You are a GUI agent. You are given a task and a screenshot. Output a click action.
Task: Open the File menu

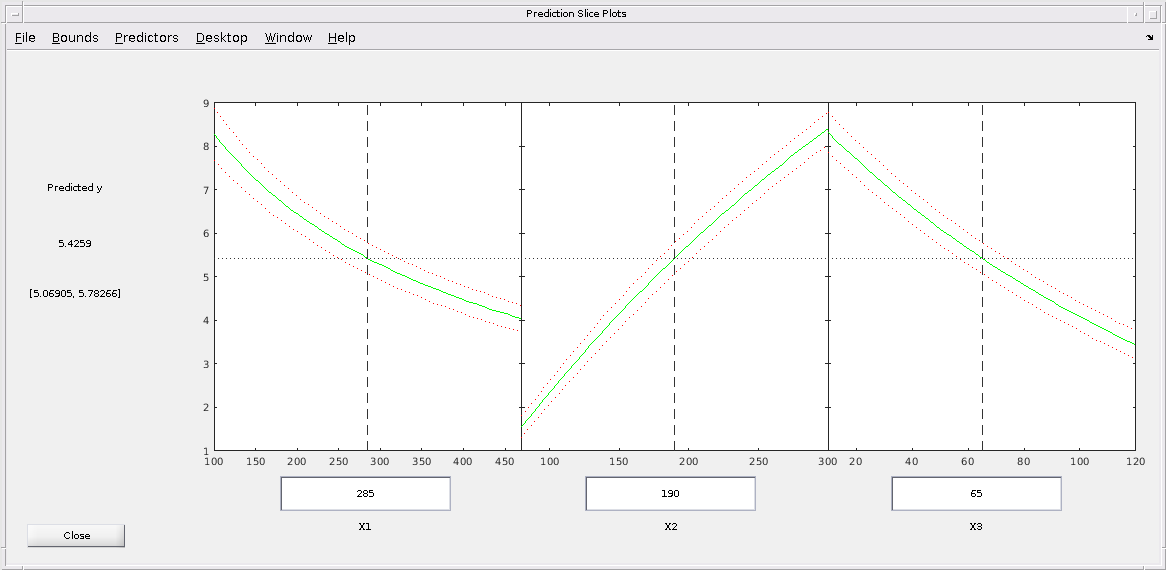(x=25, y=37)
